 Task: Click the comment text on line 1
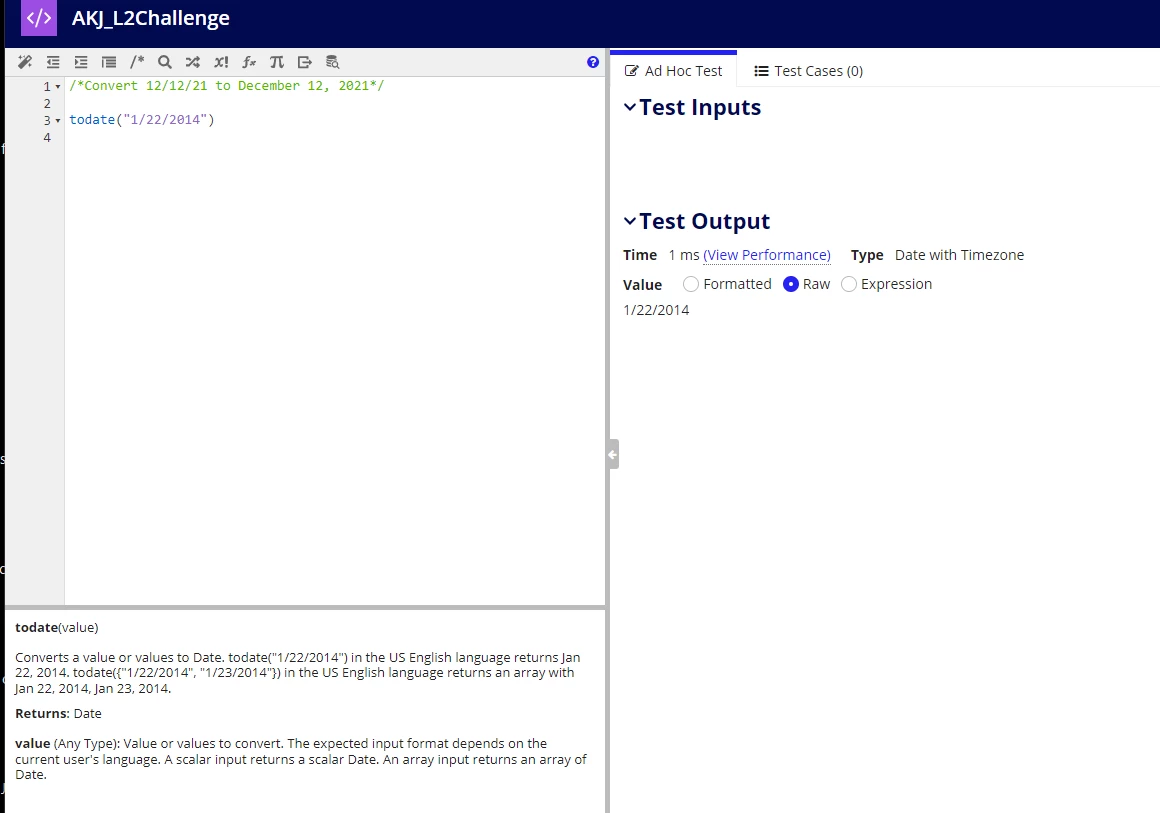pyautogui.click(x=226, y=86)
